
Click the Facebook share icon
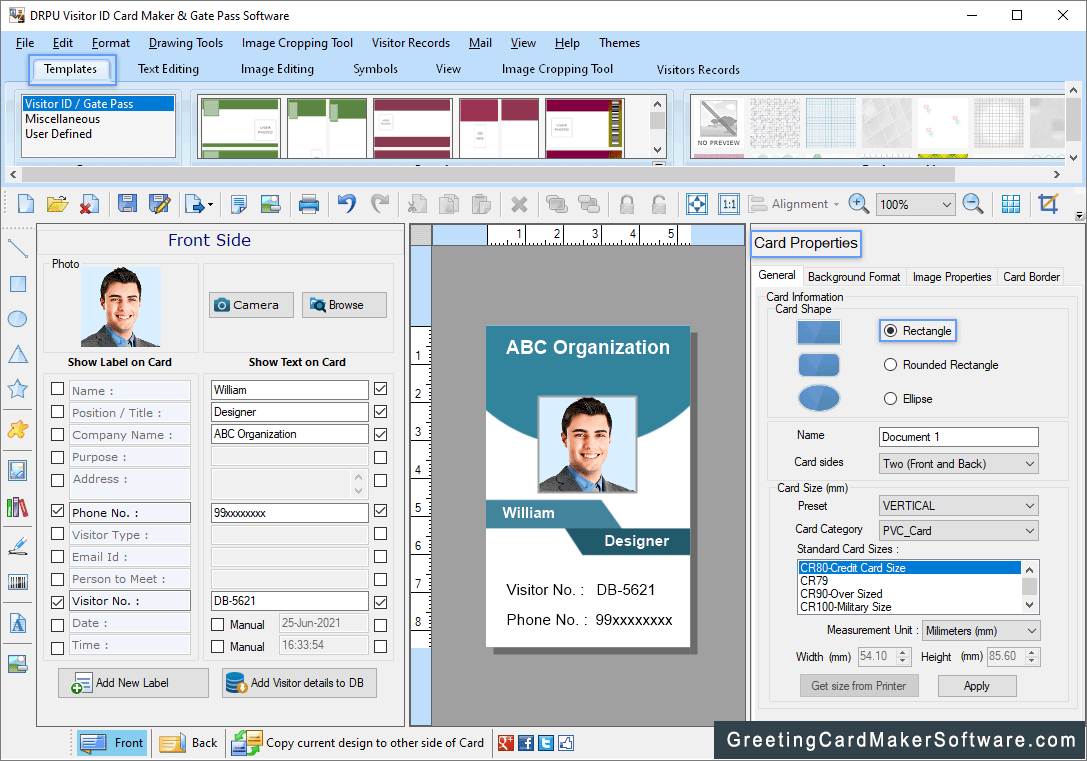click(x=526, y=743)
